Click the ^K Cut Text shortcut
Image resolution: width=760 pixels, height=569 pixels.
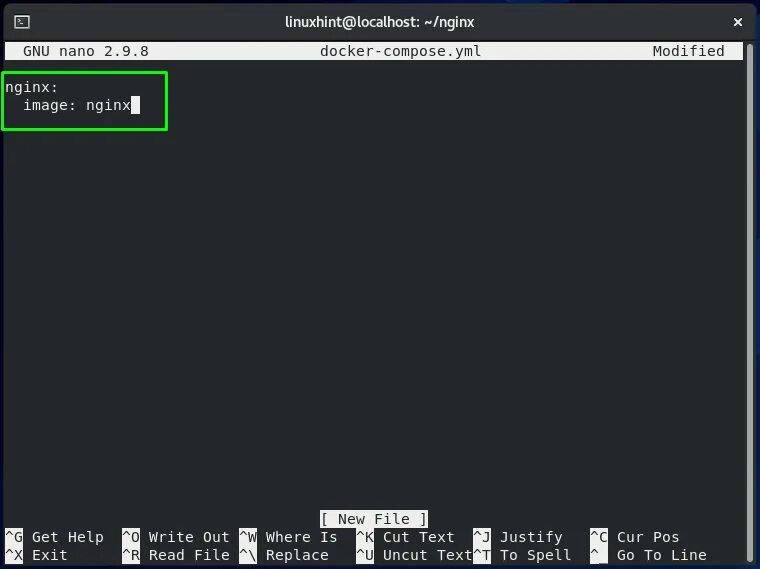[x=405, y=537]
